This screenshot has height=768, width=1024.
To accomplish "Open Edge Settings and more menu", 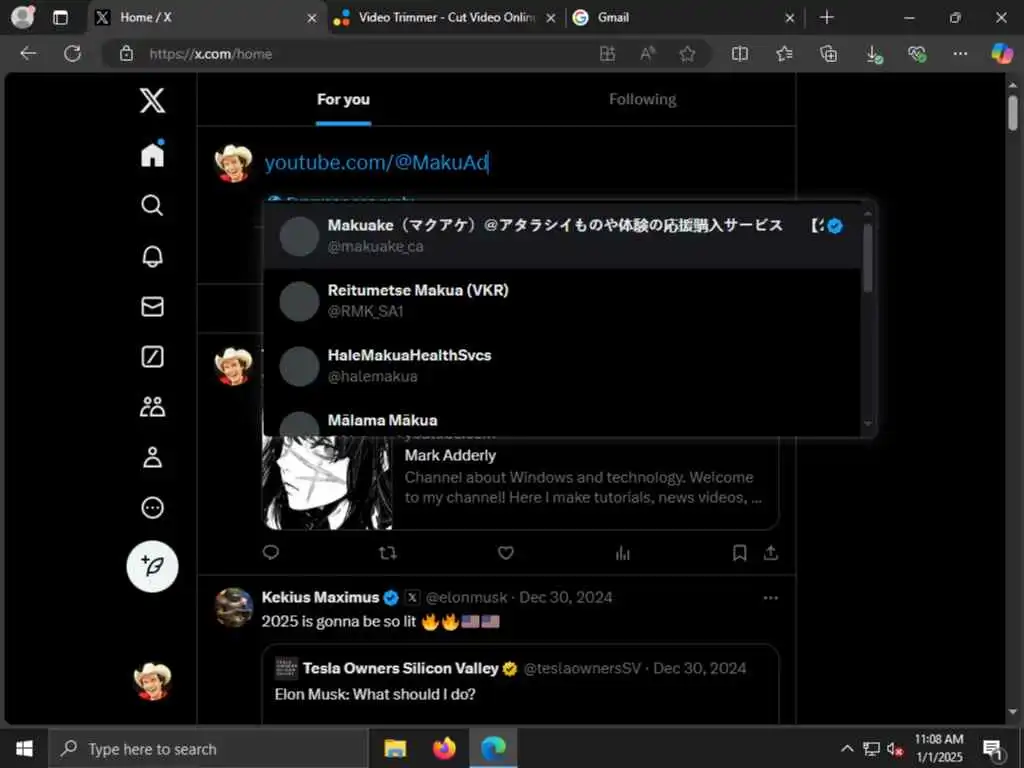I will coord(960,54).
